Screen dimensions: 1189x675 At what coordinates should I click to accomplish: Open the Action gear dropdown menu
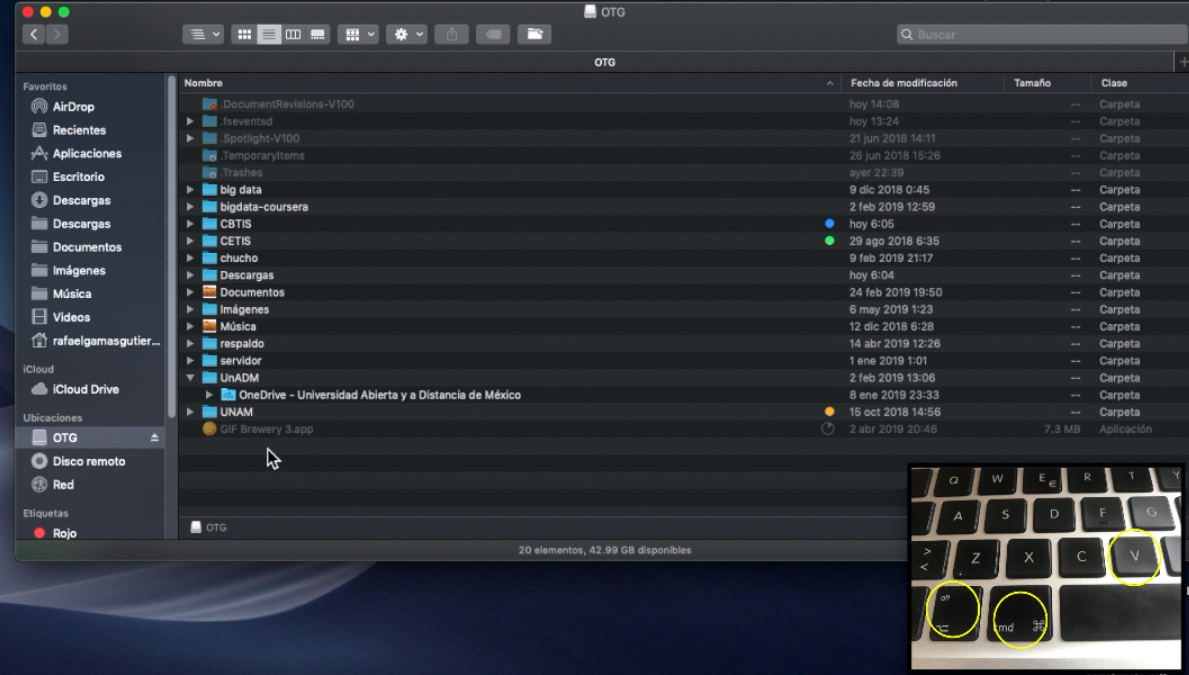[408, 34]
